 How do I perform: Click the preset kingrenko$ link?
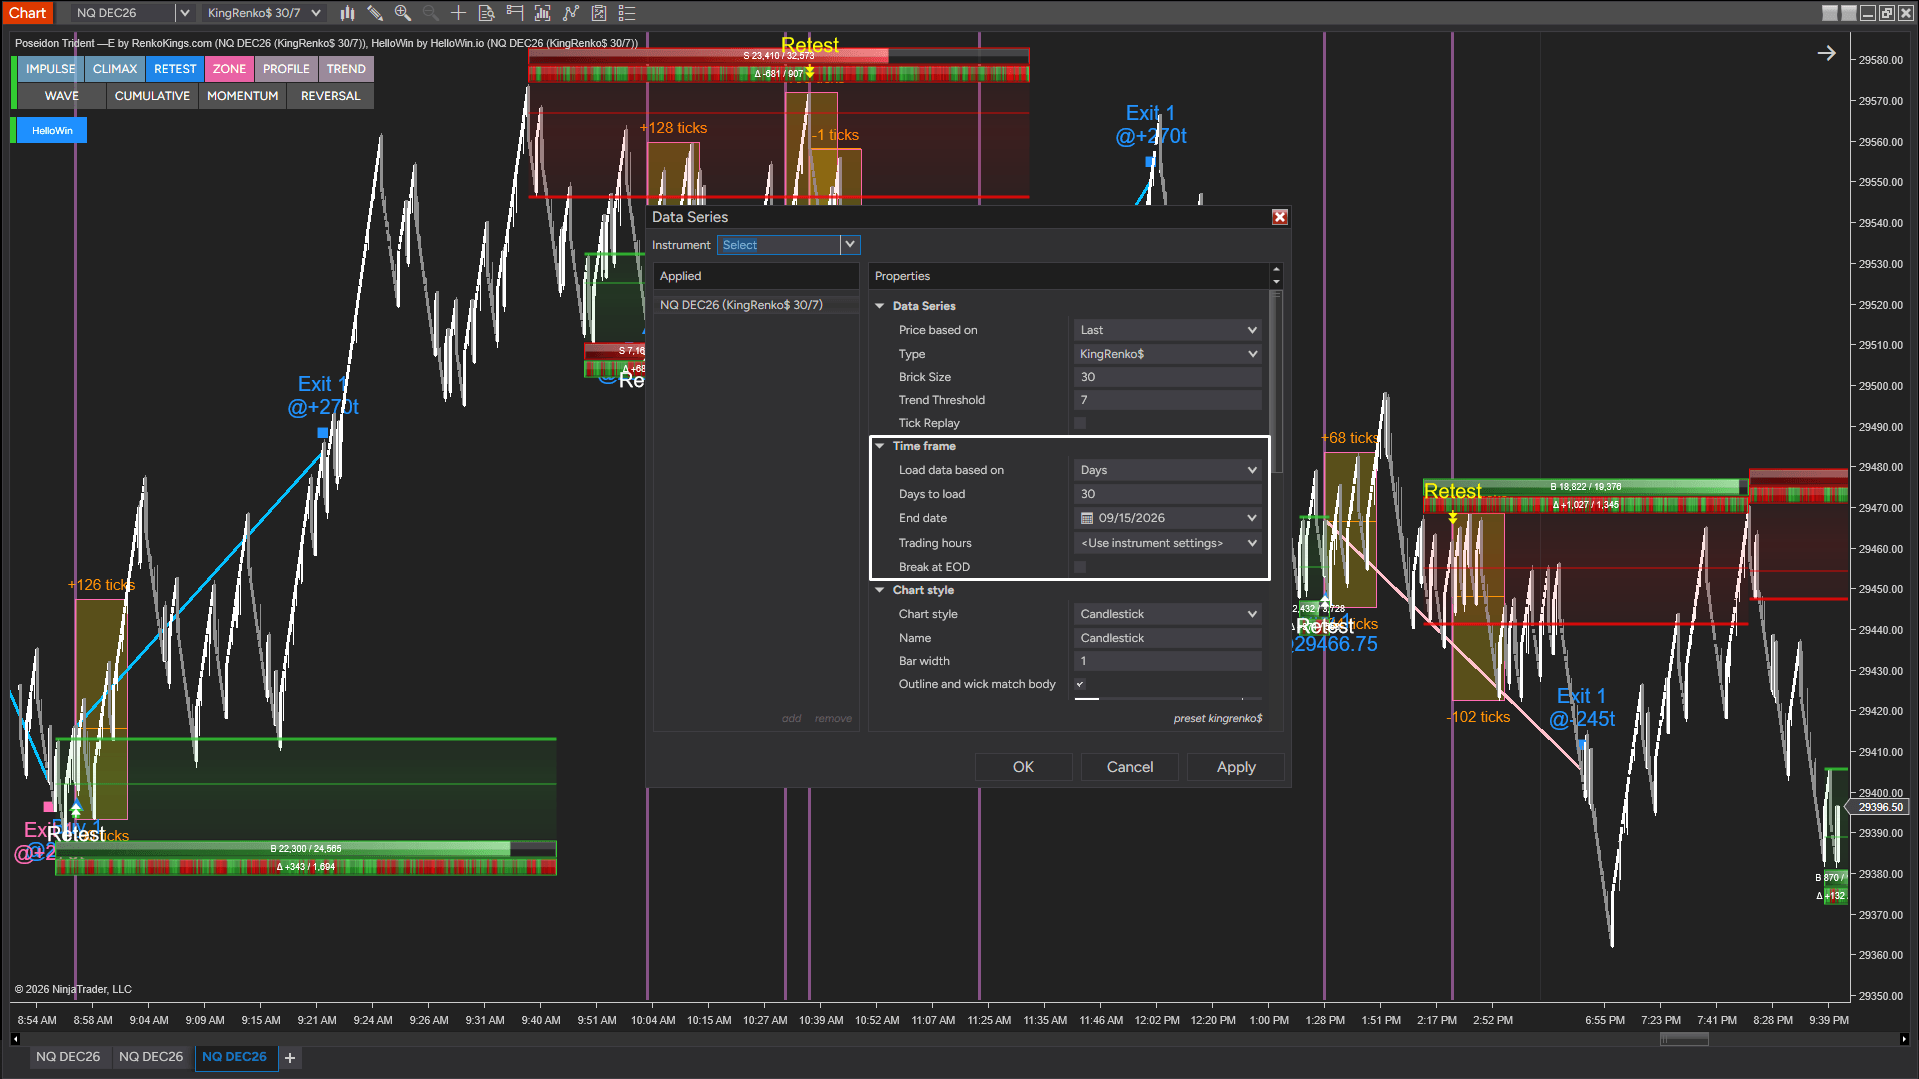click(1217, 718)
